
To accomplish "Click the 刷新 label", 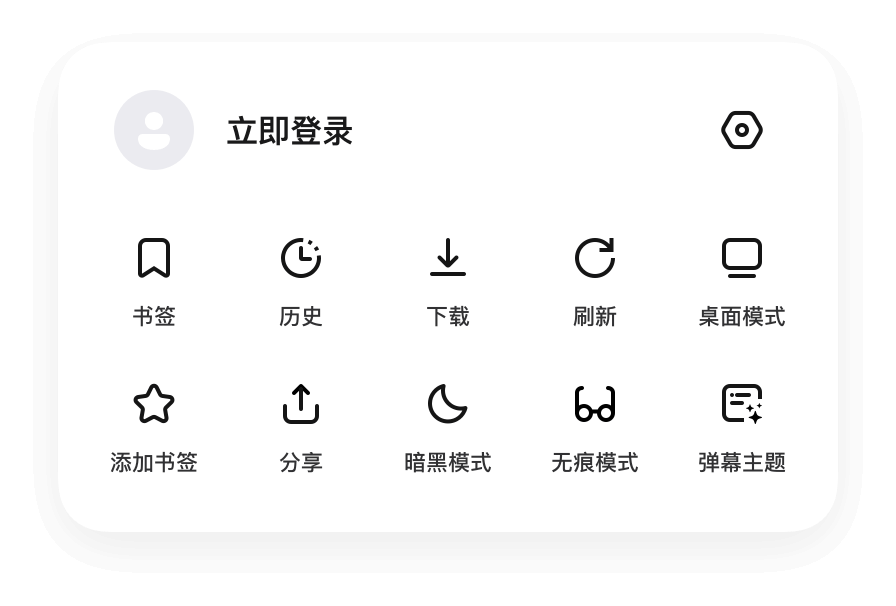I will point(595,316).
